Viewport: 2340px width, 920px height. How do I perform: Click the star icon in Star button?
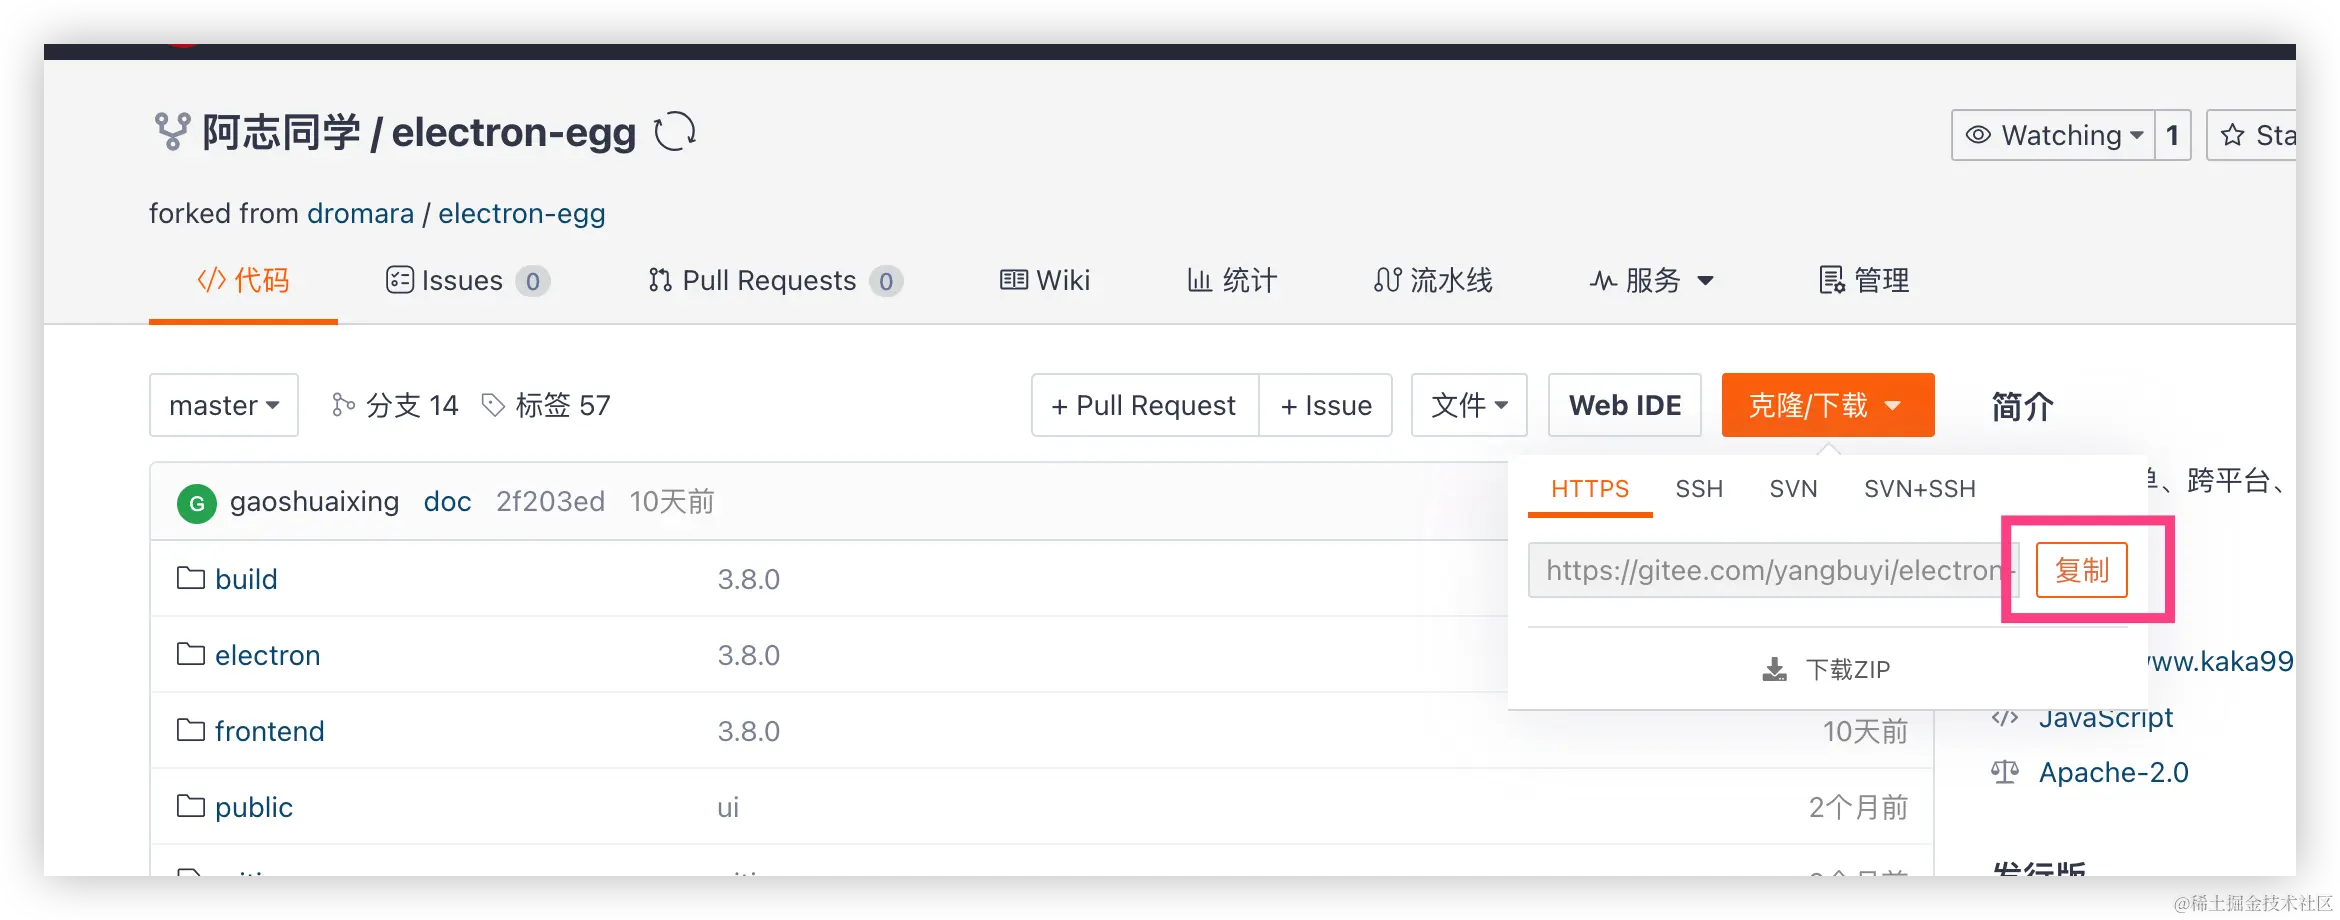click(x=2232, y=135)
